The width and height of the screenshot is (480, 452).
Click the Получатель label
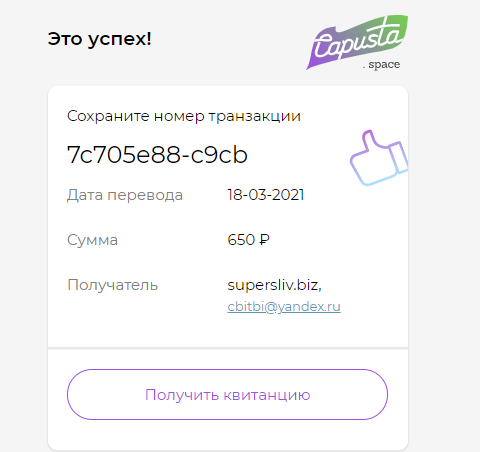tap(113, 285)
